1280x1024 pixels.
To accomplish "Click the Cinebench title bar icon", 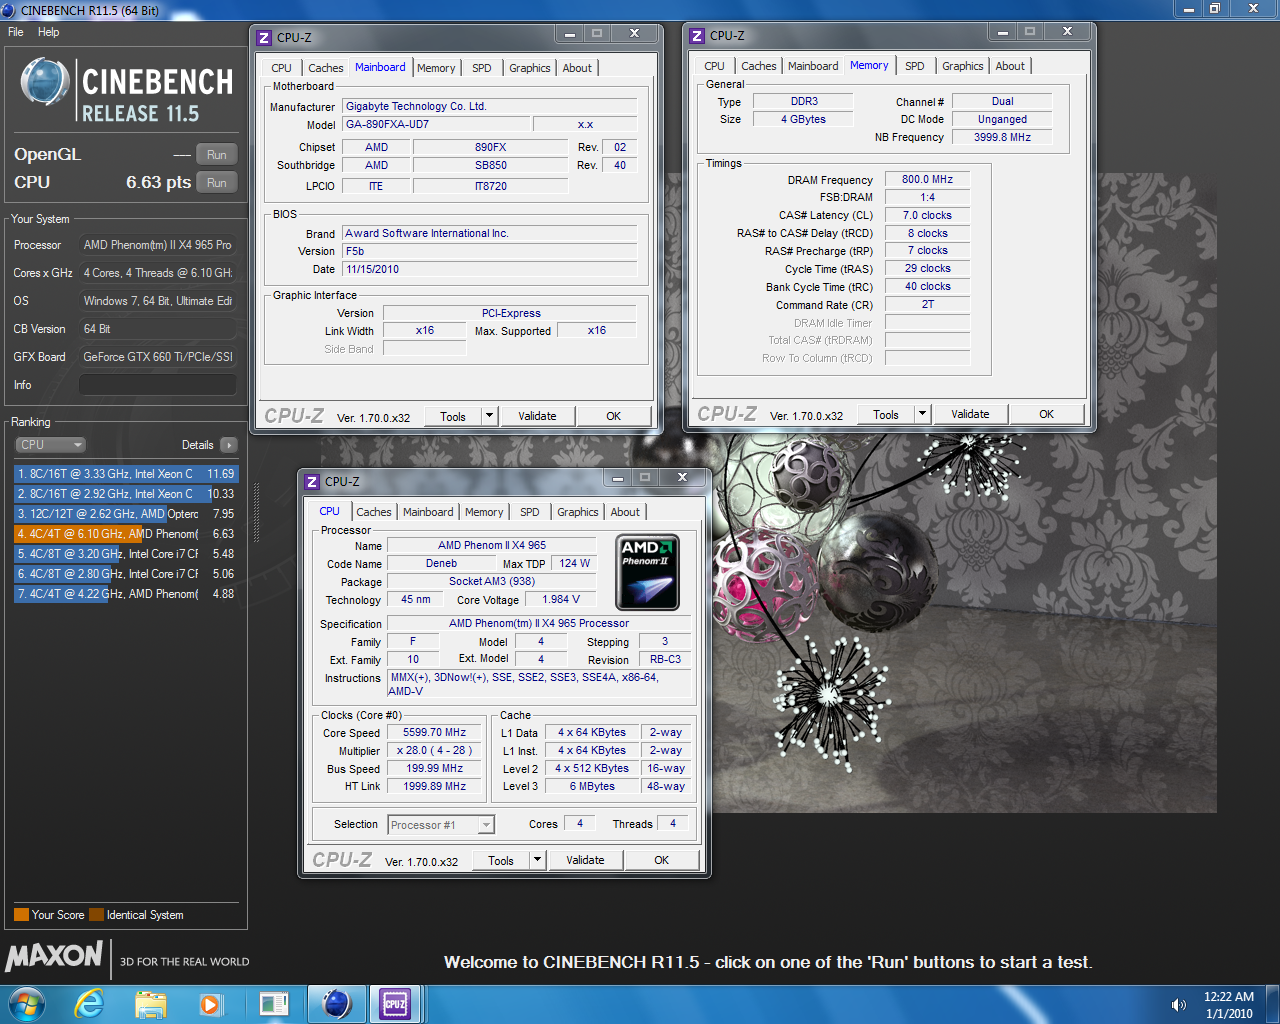I will tap(9, 10).
